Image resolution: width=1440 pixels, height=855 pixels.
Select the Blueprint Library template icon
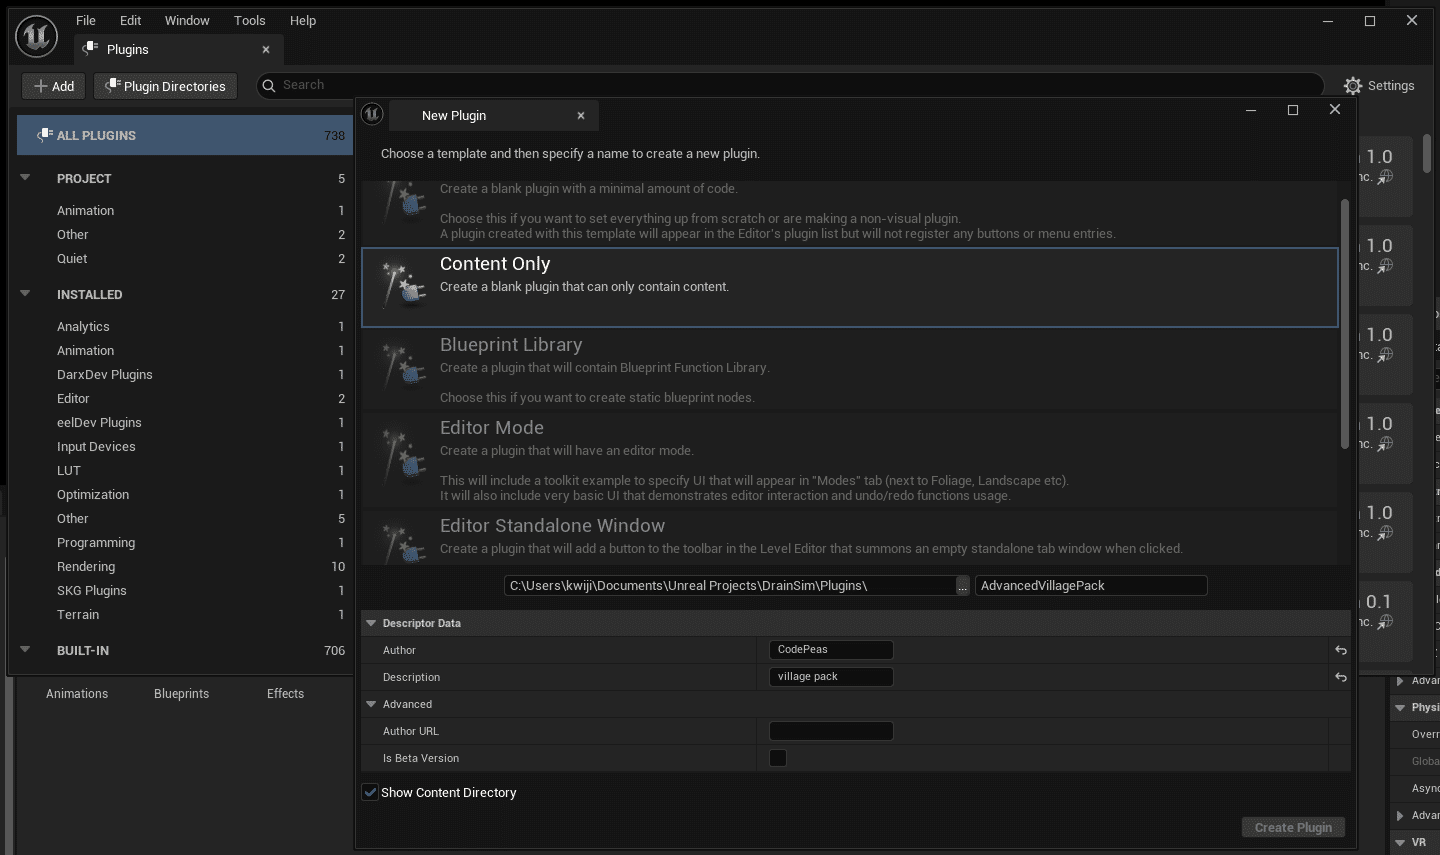[403, 366]
